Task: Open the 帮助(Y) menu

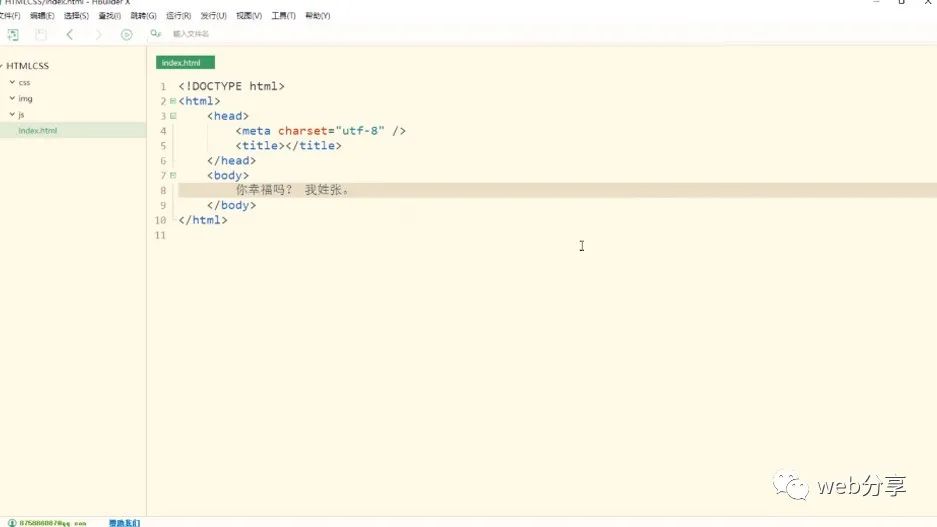Action: (x=317, y=16)
